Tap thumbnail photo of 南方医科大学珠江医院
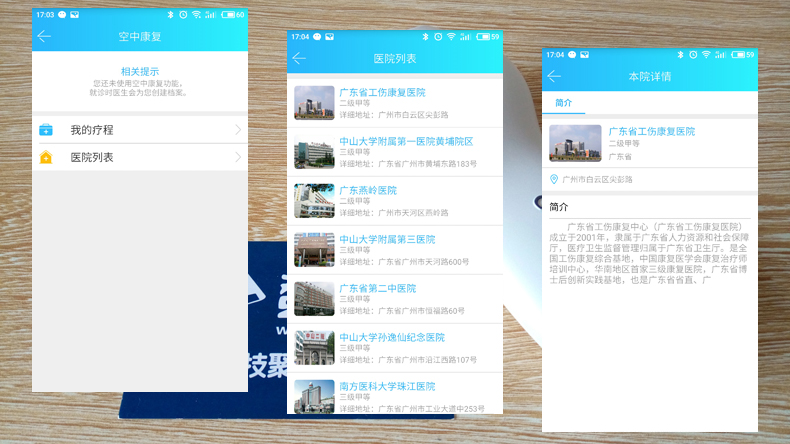 [314, 397]
